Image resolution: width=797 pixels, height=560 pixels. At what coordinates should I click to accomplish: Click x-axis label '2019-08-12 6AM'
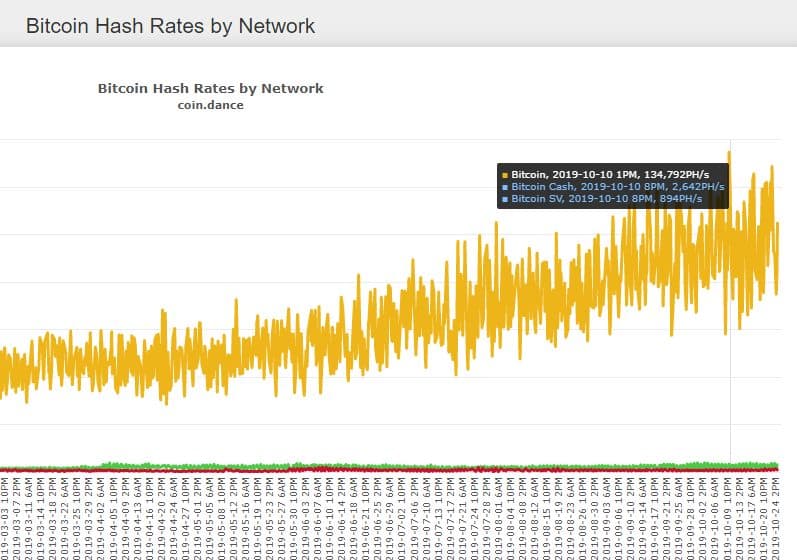pyautogui.click(x=535, y=518)
